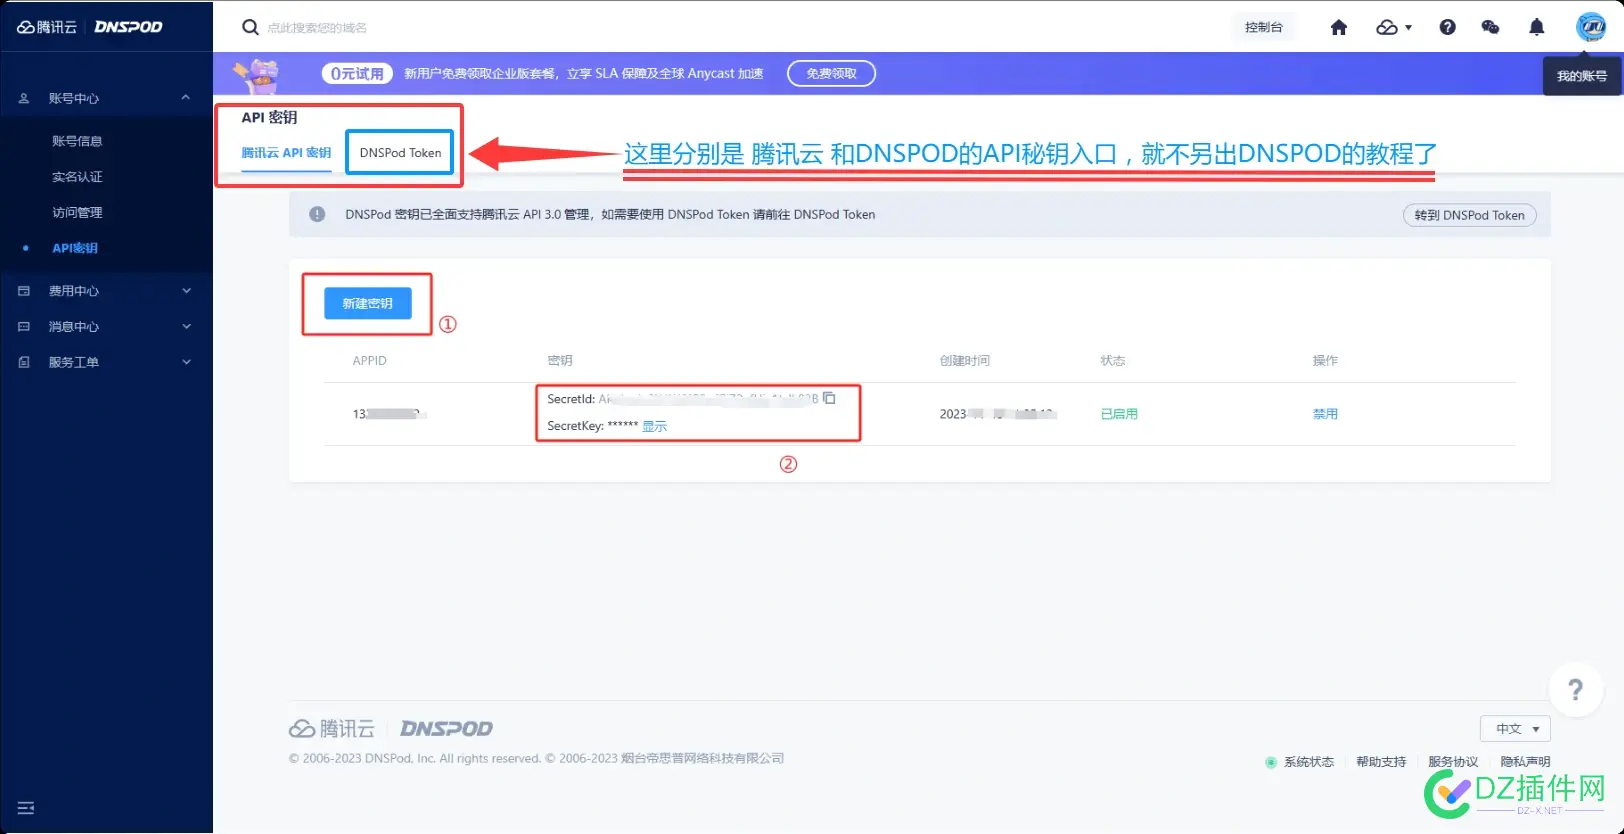Click the 系统状态 footer link
This screenshot has height=834, width=1624.
tap(1309, 762)
